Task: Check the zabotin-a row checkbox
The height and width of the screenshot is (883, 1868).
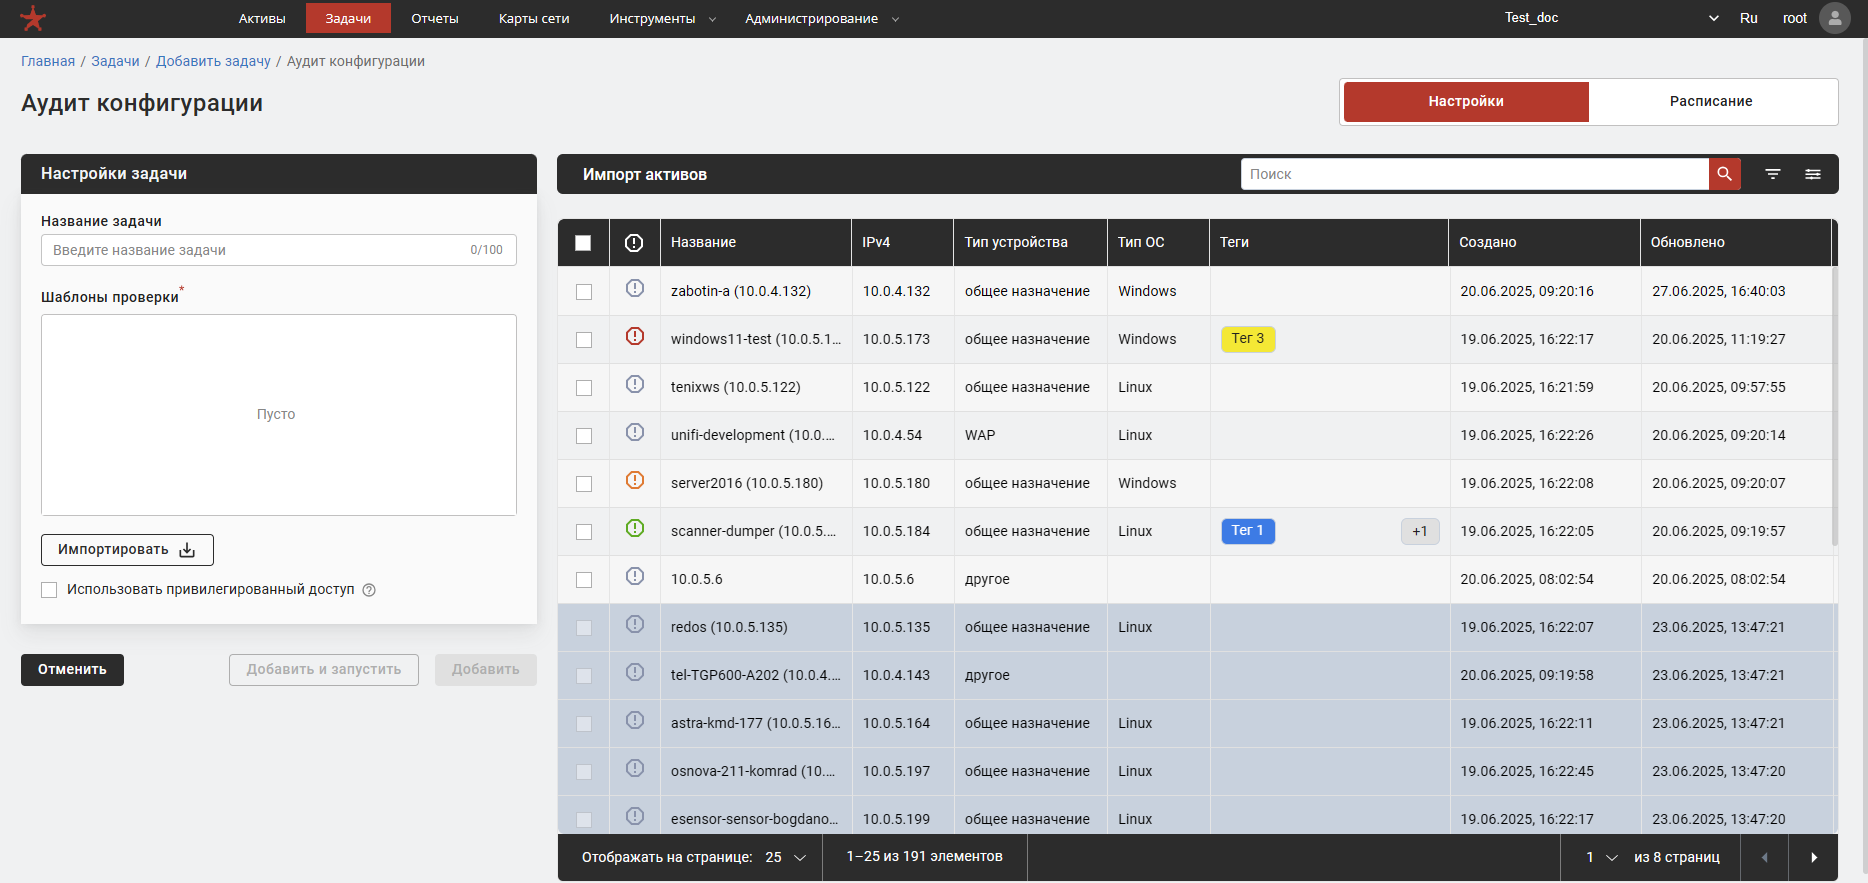Action: click(584, 292)
